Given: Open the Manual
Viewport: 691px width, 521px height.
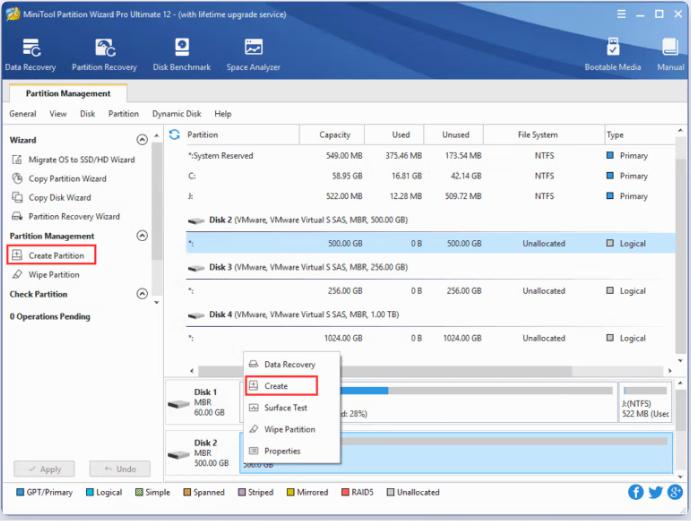Looking at the screenshot, I should point(671,54).
